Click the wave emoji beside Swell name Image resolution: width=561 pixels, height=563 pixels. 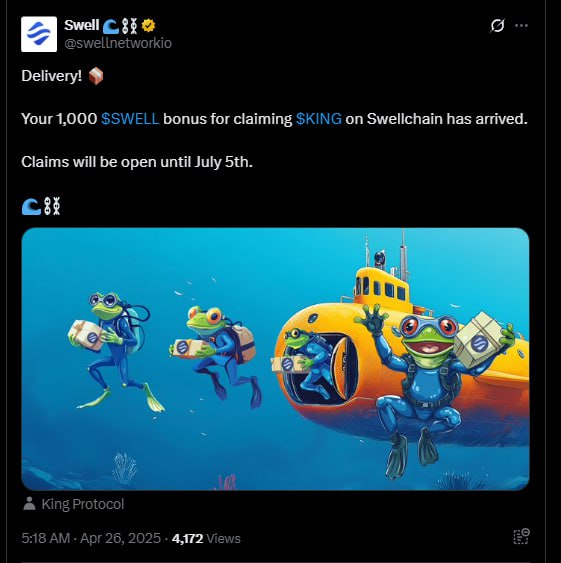(111, 26)
